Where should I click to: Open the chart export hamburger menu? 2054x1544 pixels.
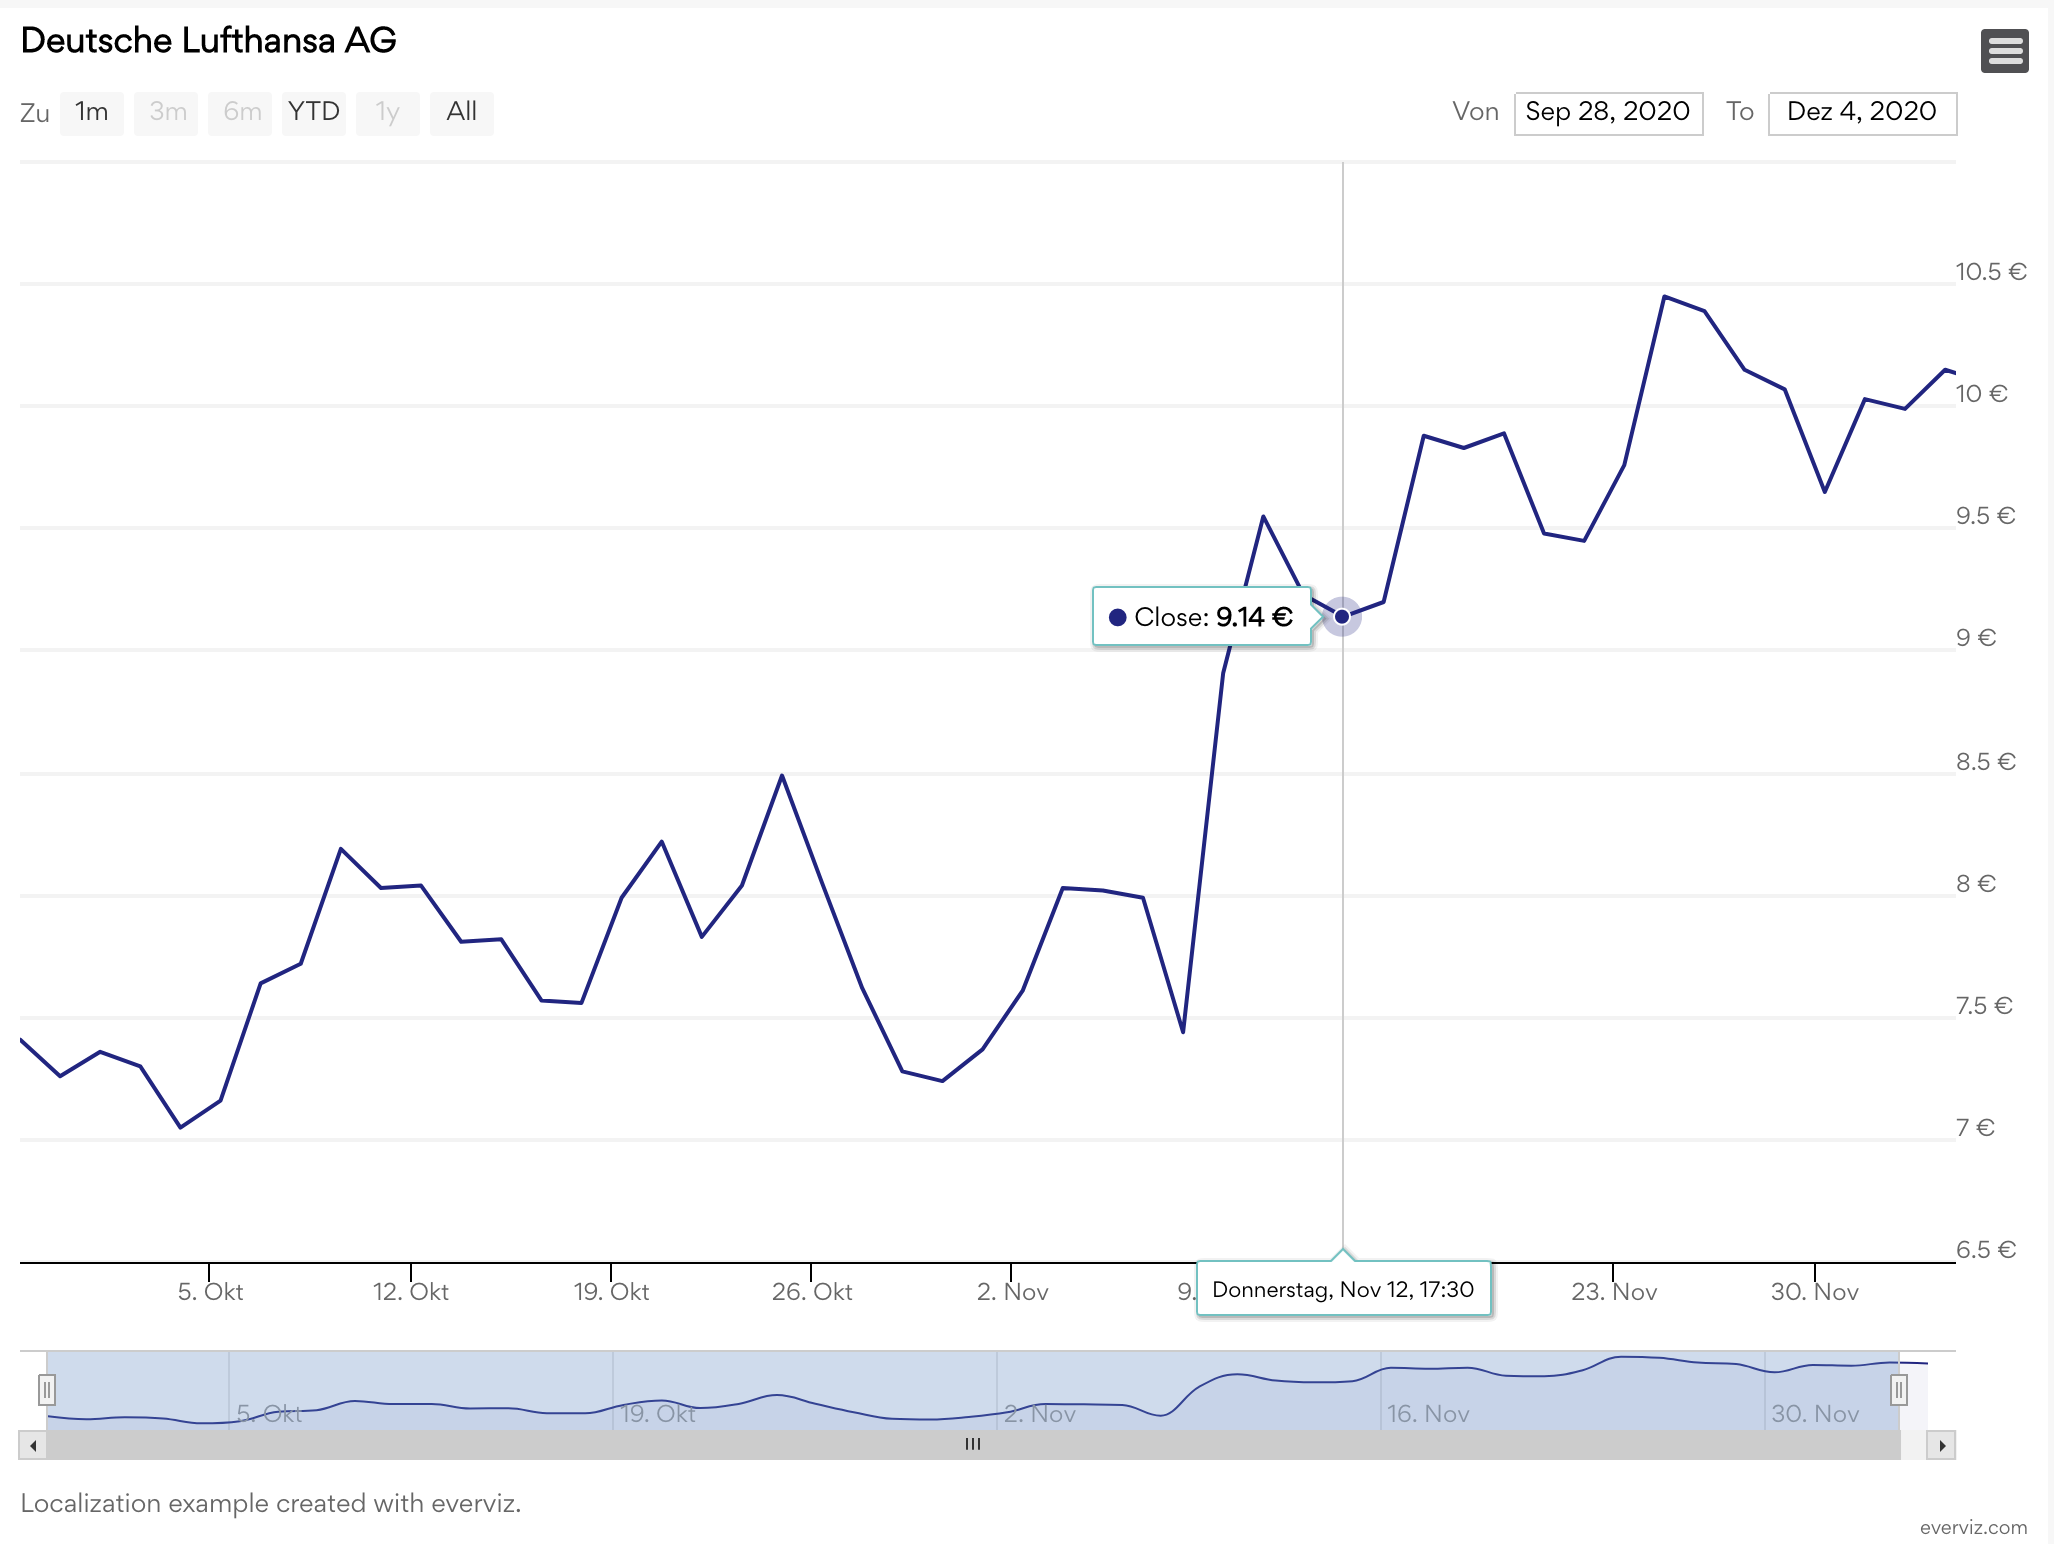coord(2005,50)
